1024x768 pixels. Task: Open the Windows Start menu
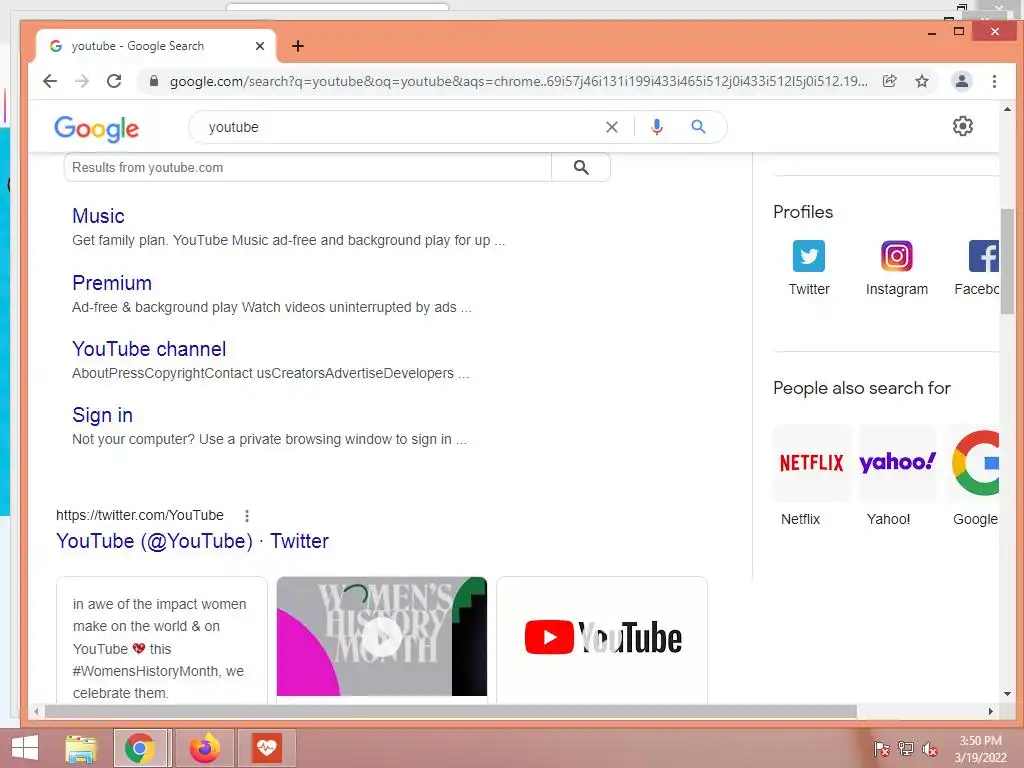point(25,748)
